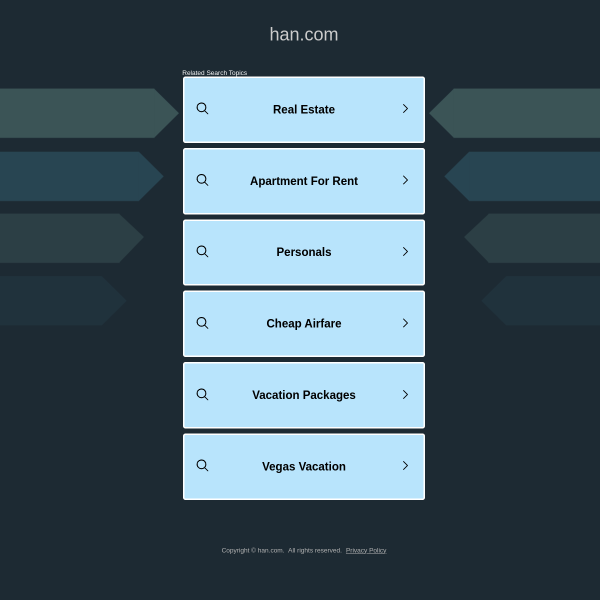600x600 pixels.
Task: Choose the Cheap Airfare topic
Action: point(304,324)
